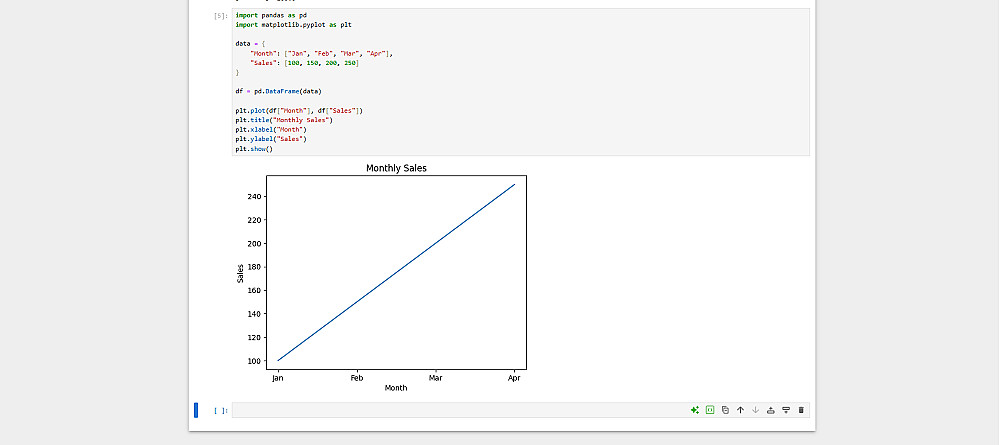Click the green sparkle AI icon
Viewport: 1000px width, 445px height.
(694, 410)
